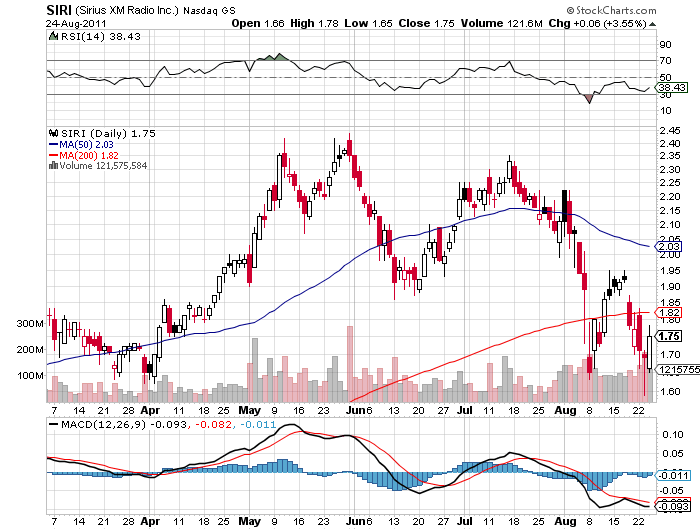Click the blue -0.011 MACD histogram tag
This screenshot has height=530, width=700.
pos(673,476)
